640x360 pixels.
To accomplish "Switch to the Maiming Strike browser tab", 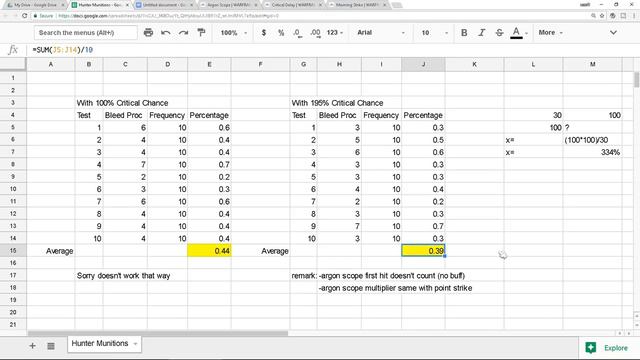I will pos(358,5).
